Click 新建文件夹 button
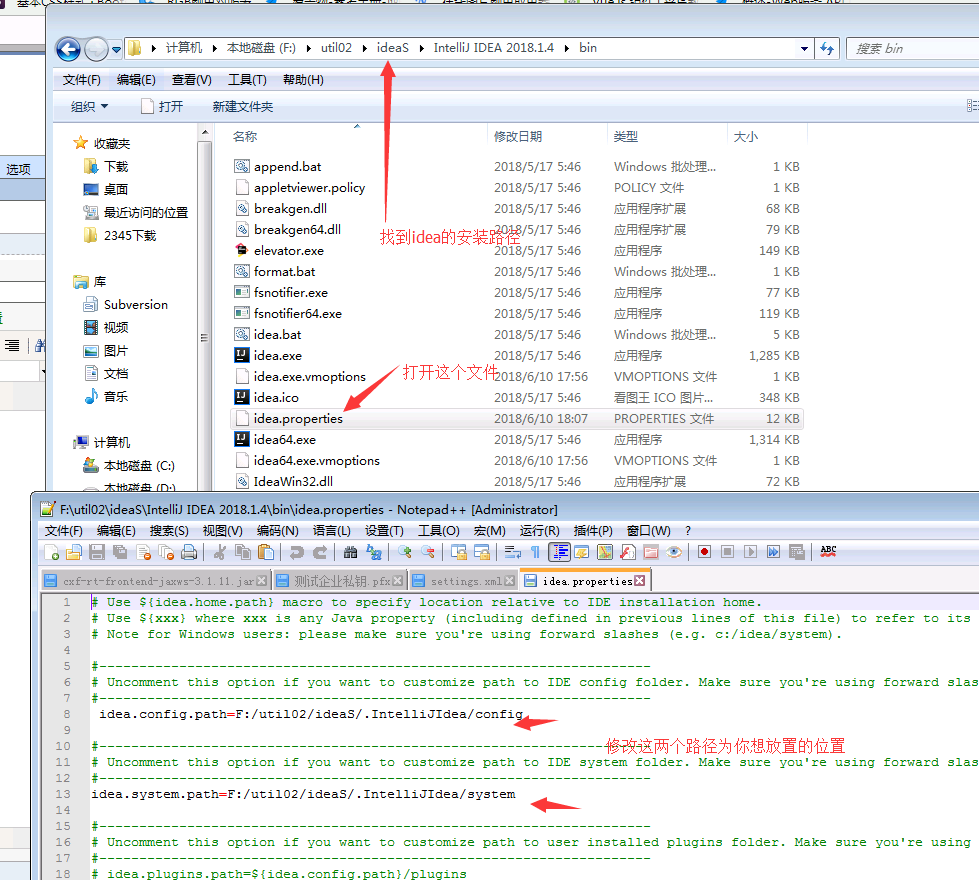Image resolution: width=979 pixels, height=880 pixels. (x=243, y=107)
